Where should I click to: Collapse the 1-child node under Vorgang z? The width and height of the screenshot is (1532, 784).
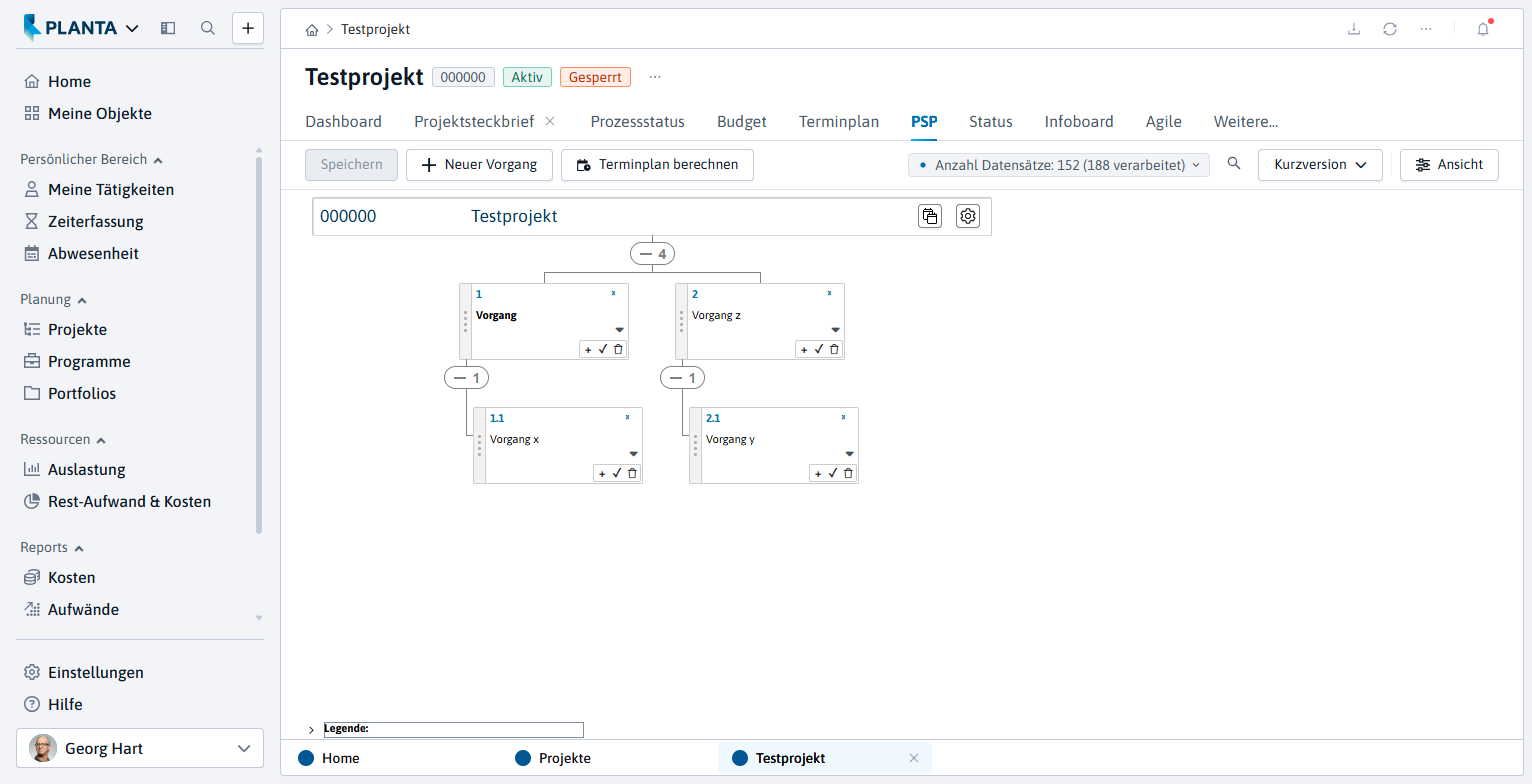click(x=683, y=378)
